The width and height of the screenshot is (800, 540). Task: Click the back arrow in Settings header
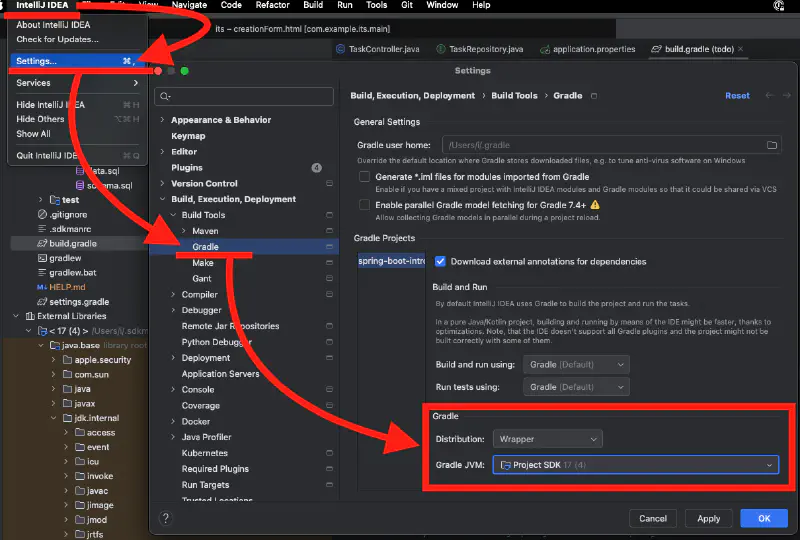tap(768, 96)
